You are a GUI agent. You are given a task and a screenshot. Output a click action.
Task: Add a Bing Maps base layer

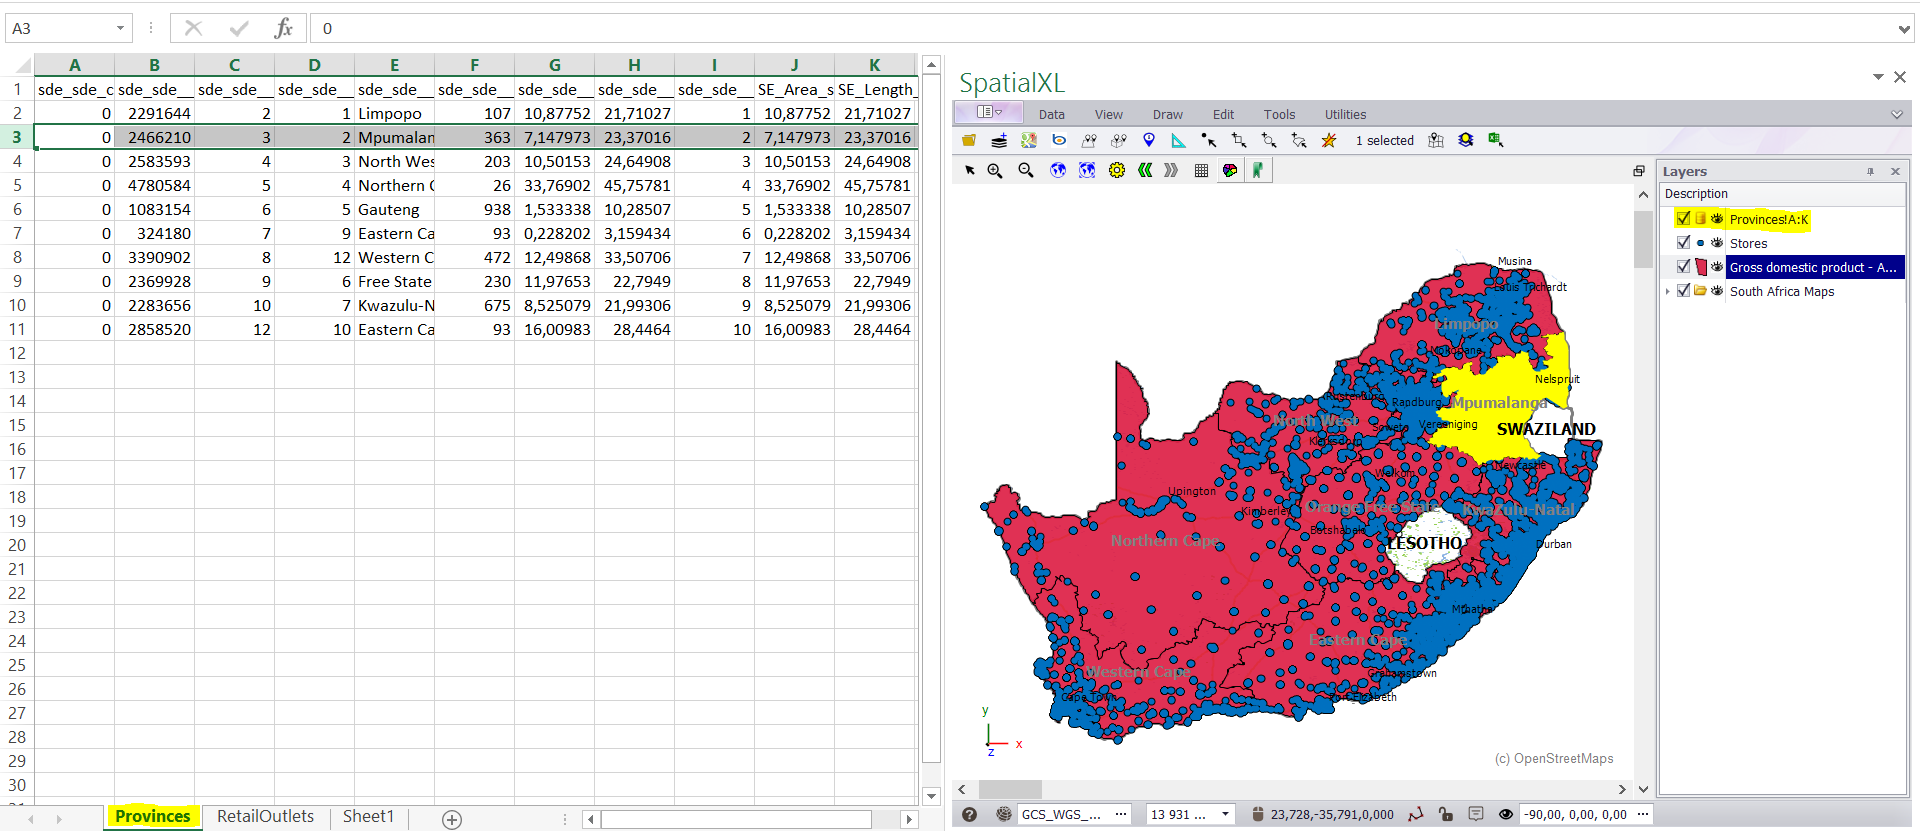[1059, 141]
